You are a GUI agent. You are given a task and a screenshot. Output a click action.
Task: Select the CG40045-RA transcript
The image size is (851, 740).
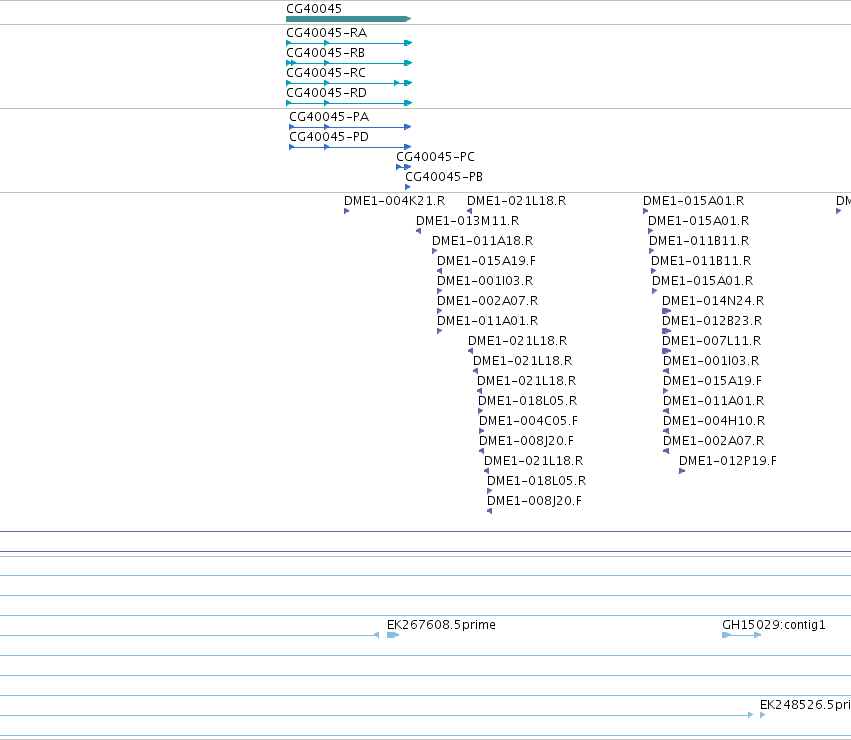349,43
